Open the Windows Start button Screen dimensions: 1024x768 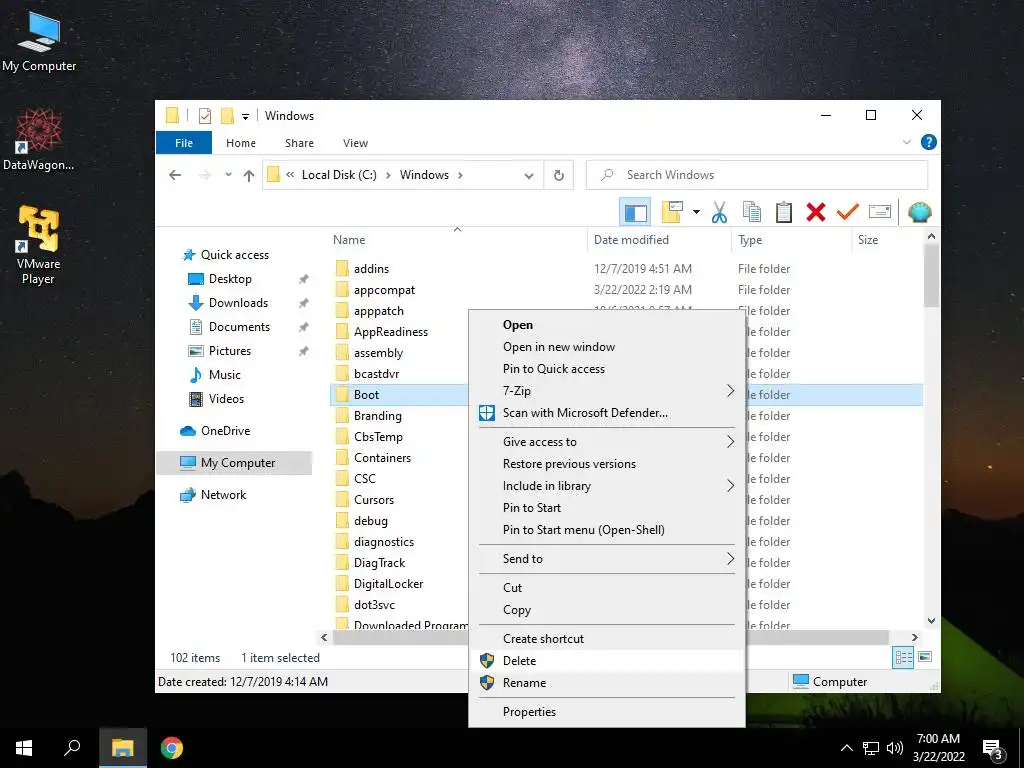tap(24, 748)
